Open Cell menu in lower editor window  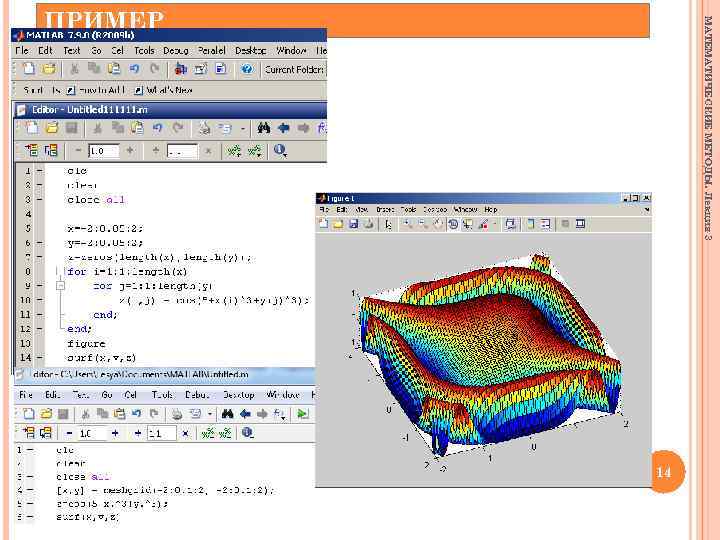(130, 394)
